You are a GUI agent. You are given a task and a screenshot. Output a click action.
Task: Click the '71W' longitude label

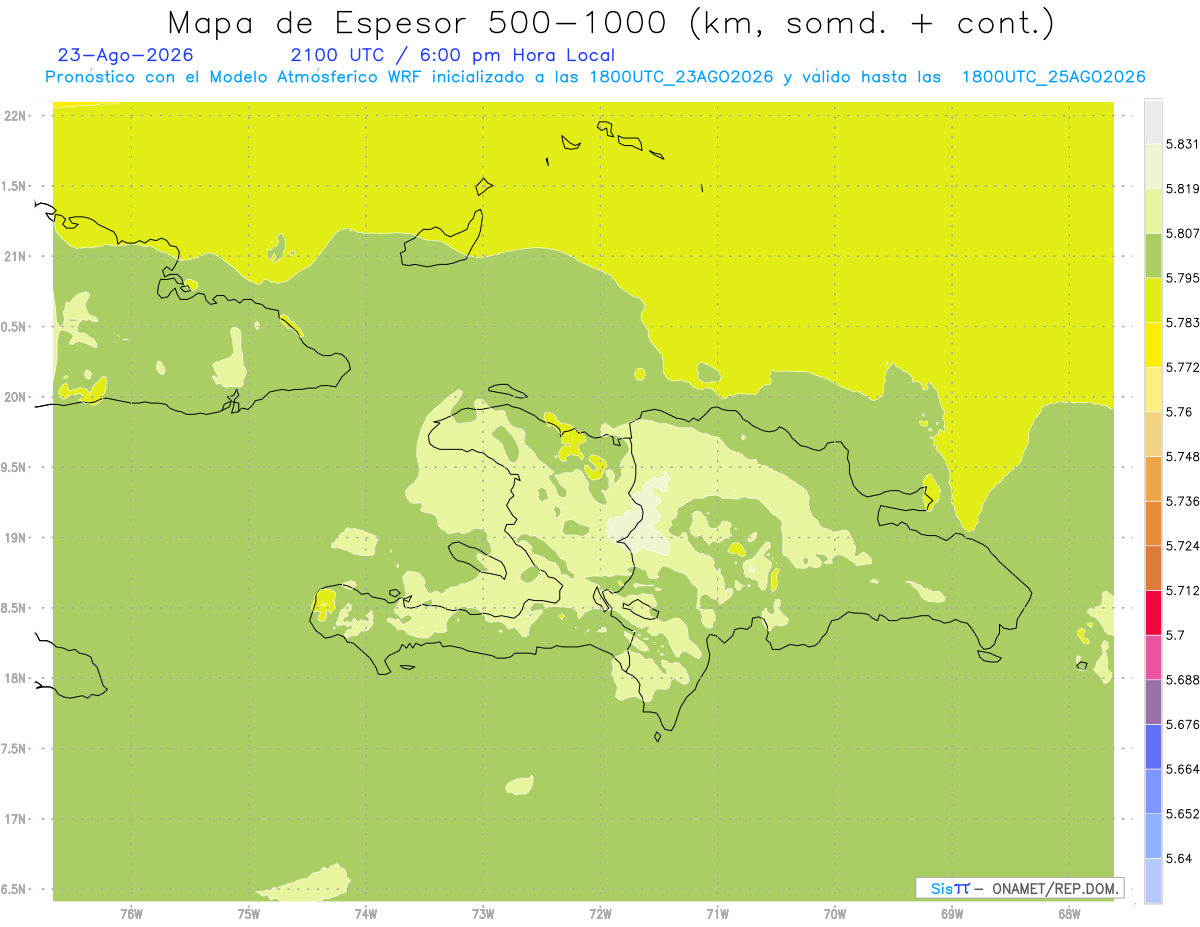717,914
